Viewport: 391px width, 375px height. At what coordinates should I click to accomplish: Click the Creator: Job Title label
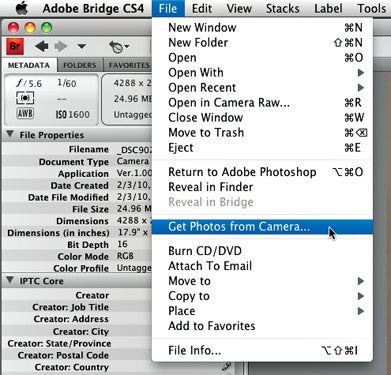pos(71,307)
